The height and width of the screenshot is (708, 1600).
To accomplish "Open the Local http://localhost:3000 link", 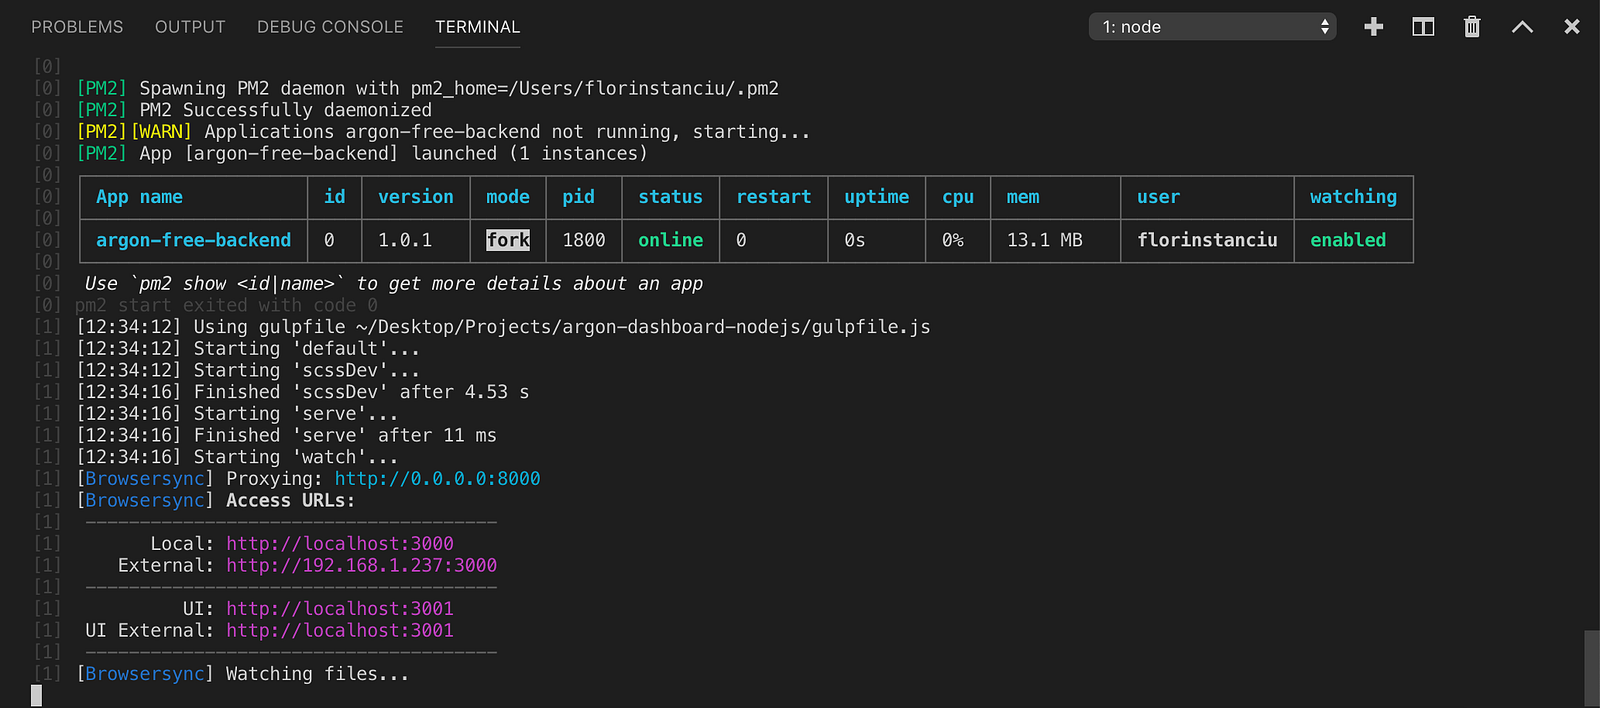I will click(340, 544).
